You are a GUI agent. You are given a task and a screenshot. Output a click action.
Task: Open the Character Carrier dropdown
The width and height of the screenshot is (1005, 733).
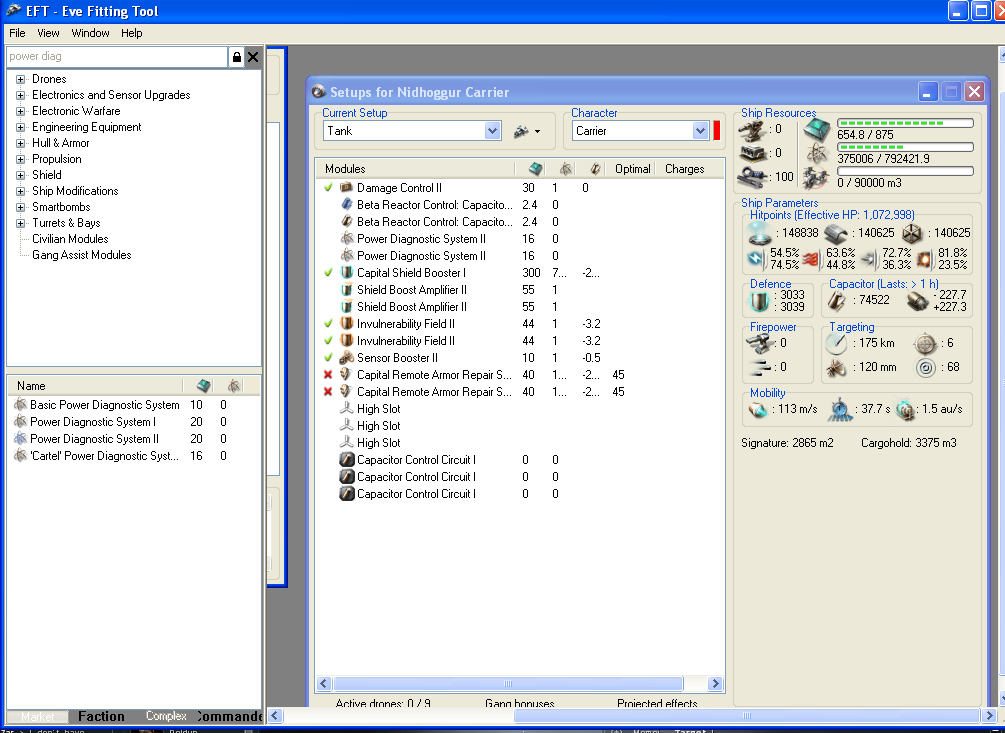700,131
